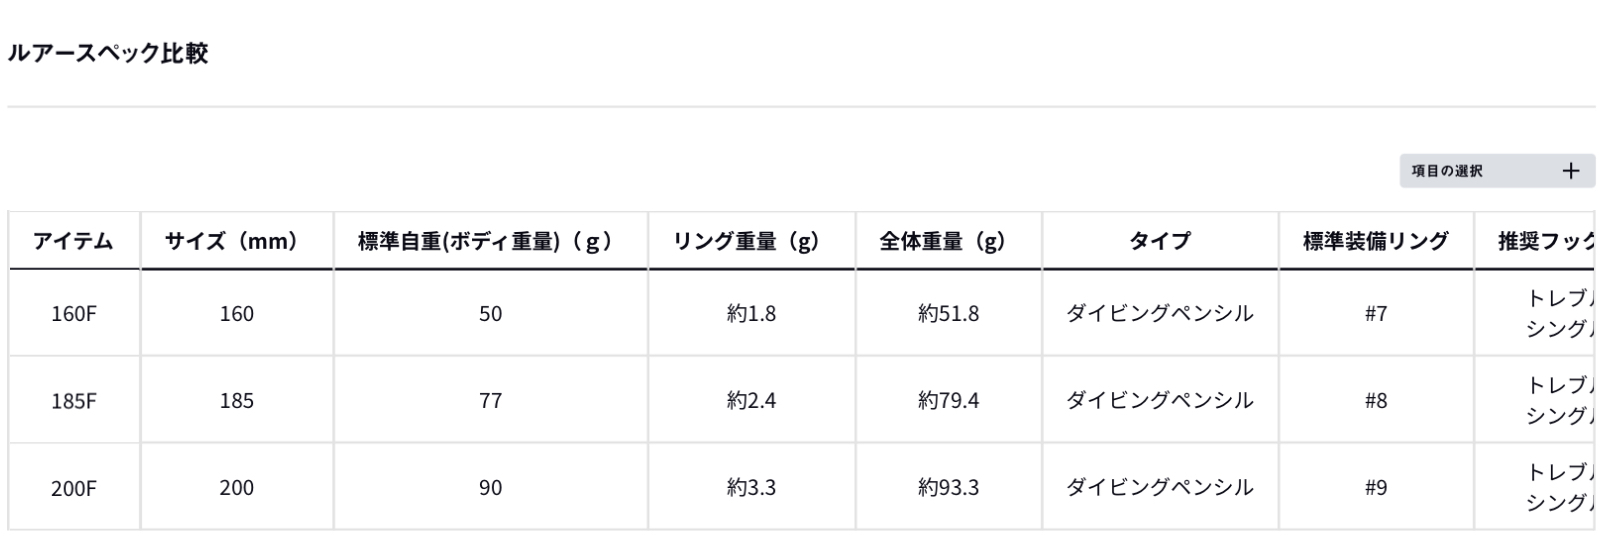Click the 標準自重(ボディ重量) column header
This screenshot has height=544, width=1604.
pos(489,241)
